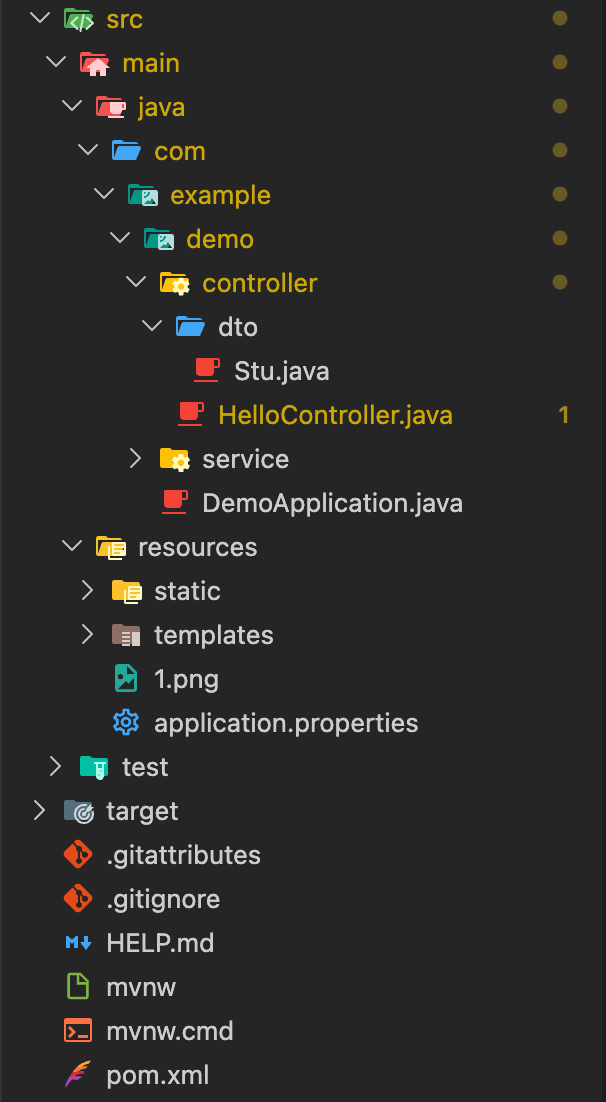Click the src folder code icon
This screenshot has width=606, height=1102.
click(x=77, y=19)
